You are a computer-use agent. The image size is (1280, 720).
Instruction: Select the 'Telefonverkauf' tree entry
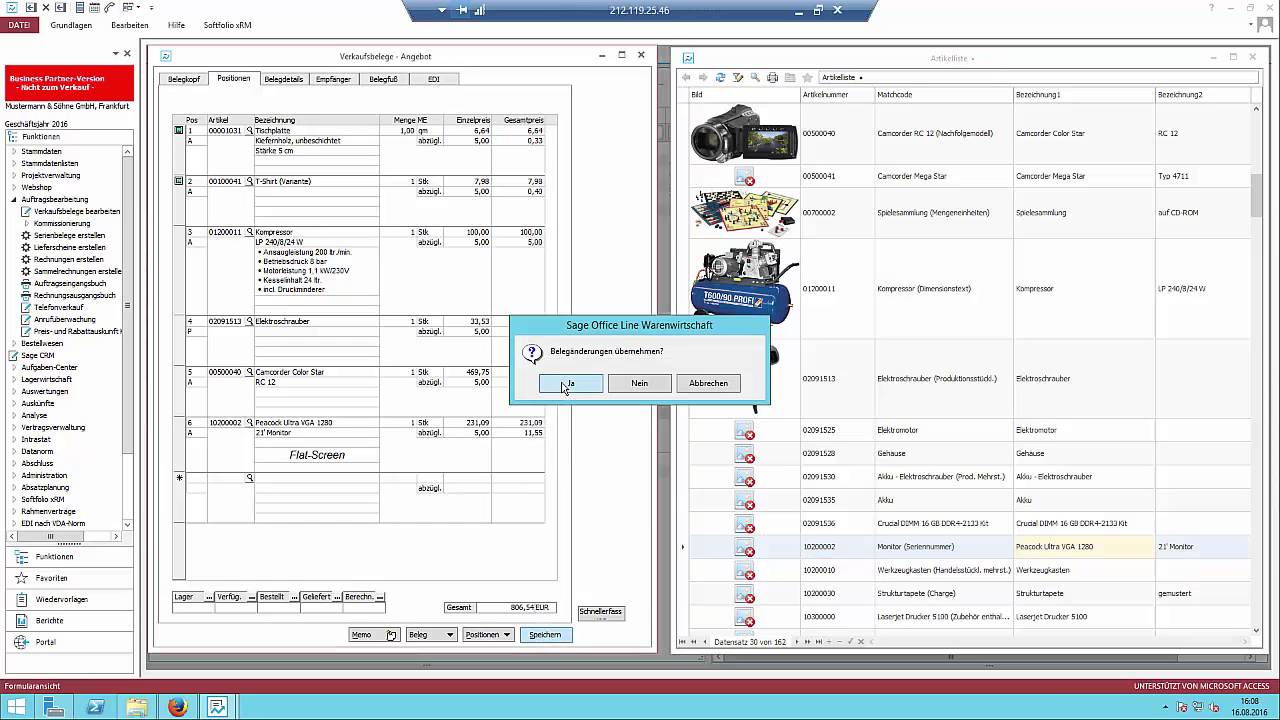[x=57, y=308]
